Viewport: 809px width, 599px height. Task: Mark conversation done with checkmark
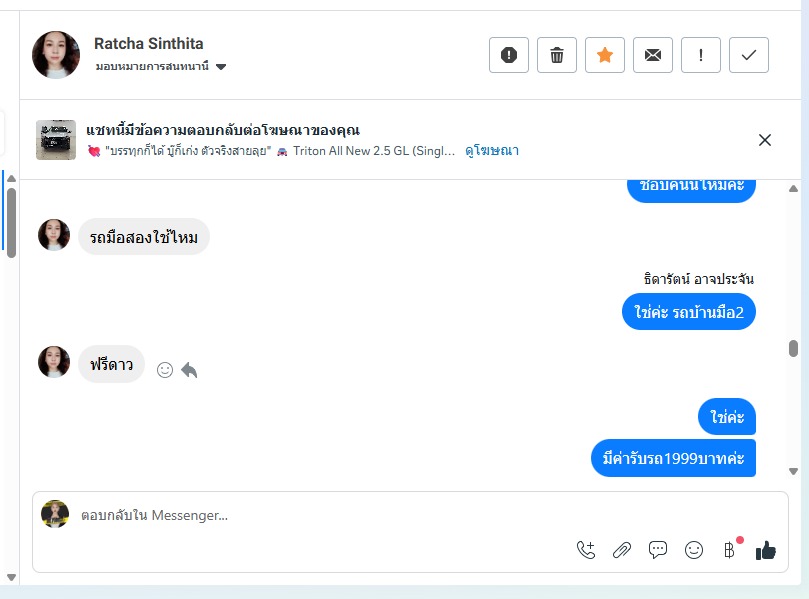click(x=749, y=55)
